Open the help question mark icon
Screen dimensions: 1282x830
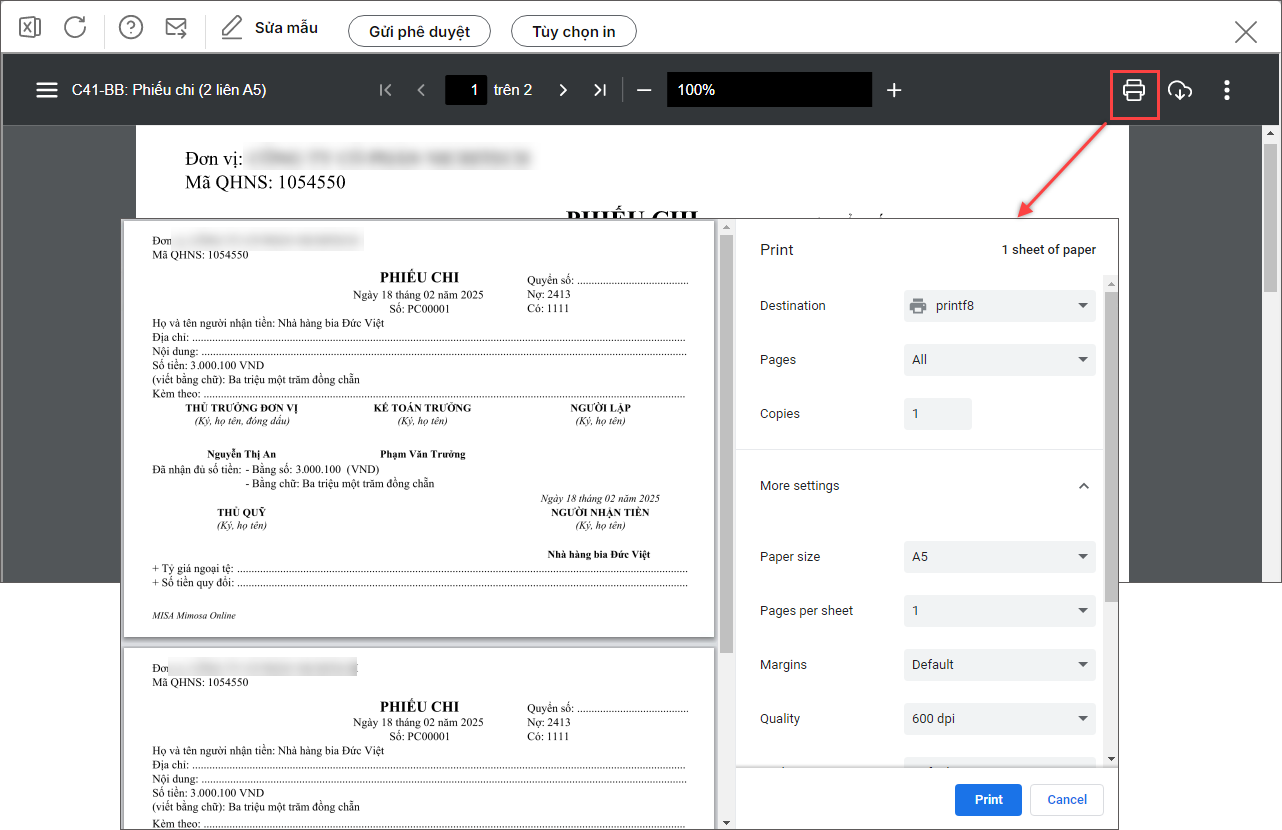click(x=131, y=28)
